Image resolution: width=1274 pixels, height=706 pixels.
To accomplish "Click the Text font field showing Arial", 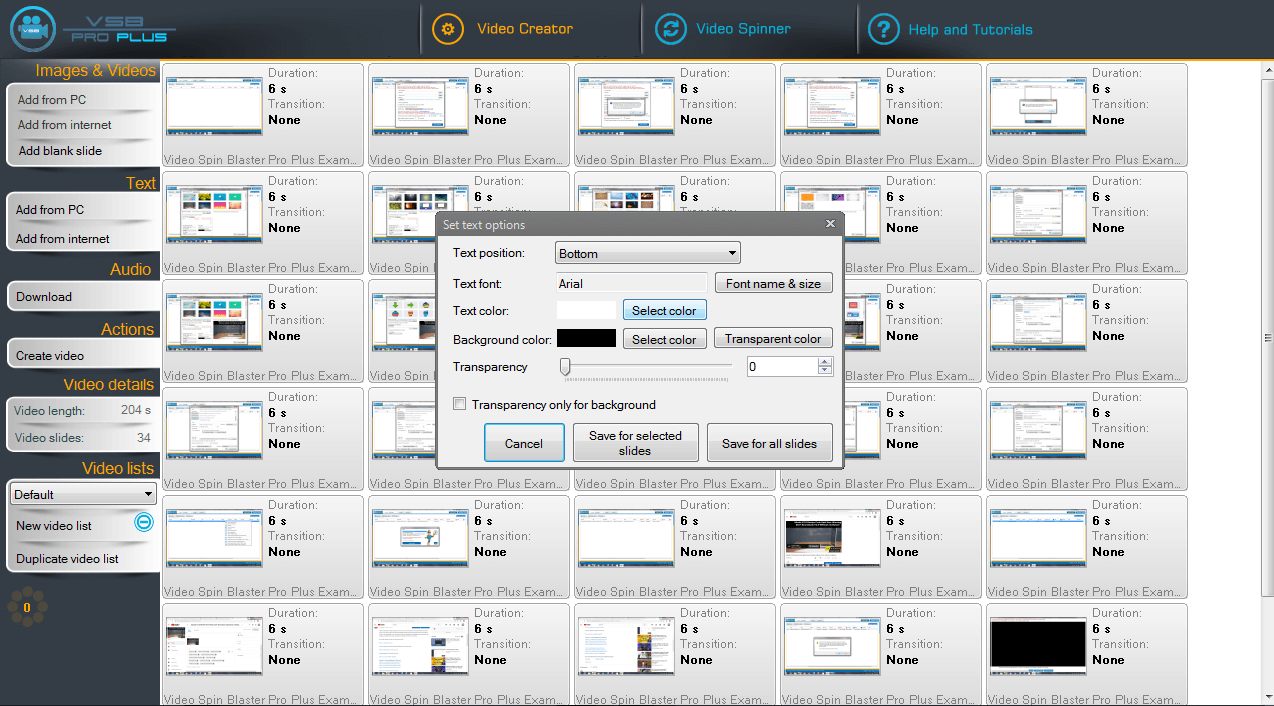I will tap(631, 283).
